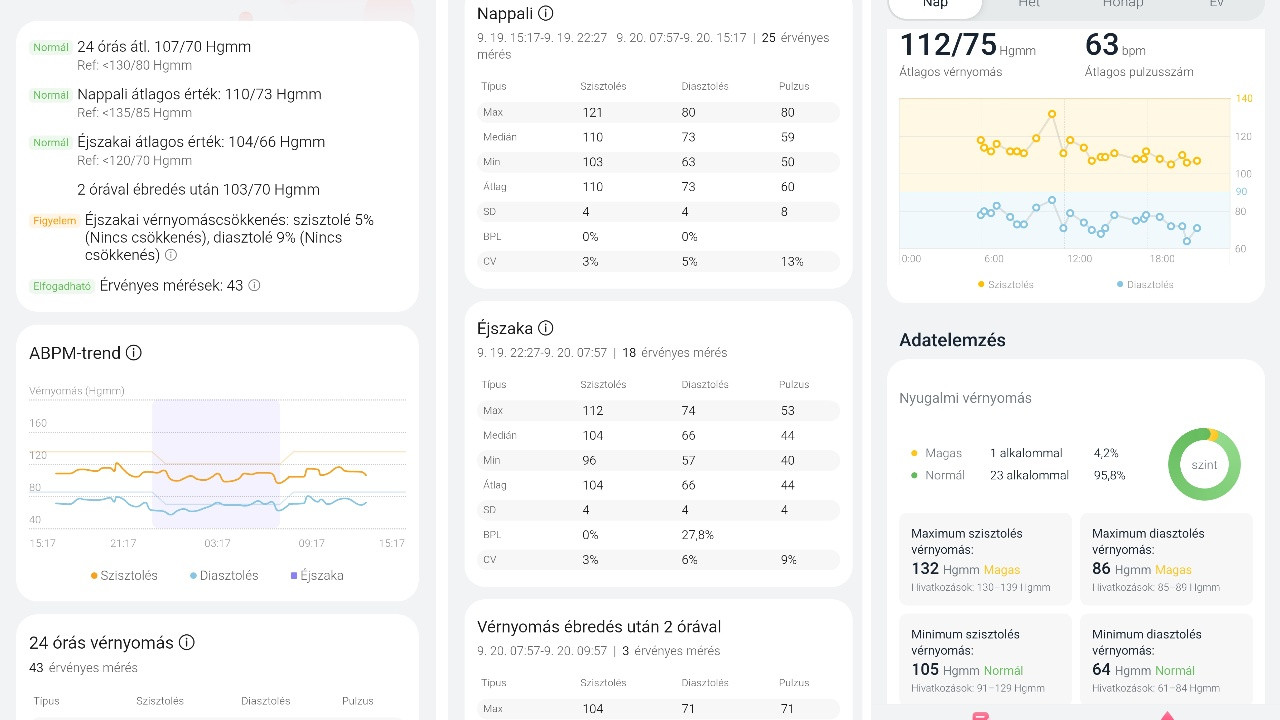This screenshot has height=720, width=1280.
Task: Click the Normál badge beside 24 órás átl.
Action: [51, 47]
